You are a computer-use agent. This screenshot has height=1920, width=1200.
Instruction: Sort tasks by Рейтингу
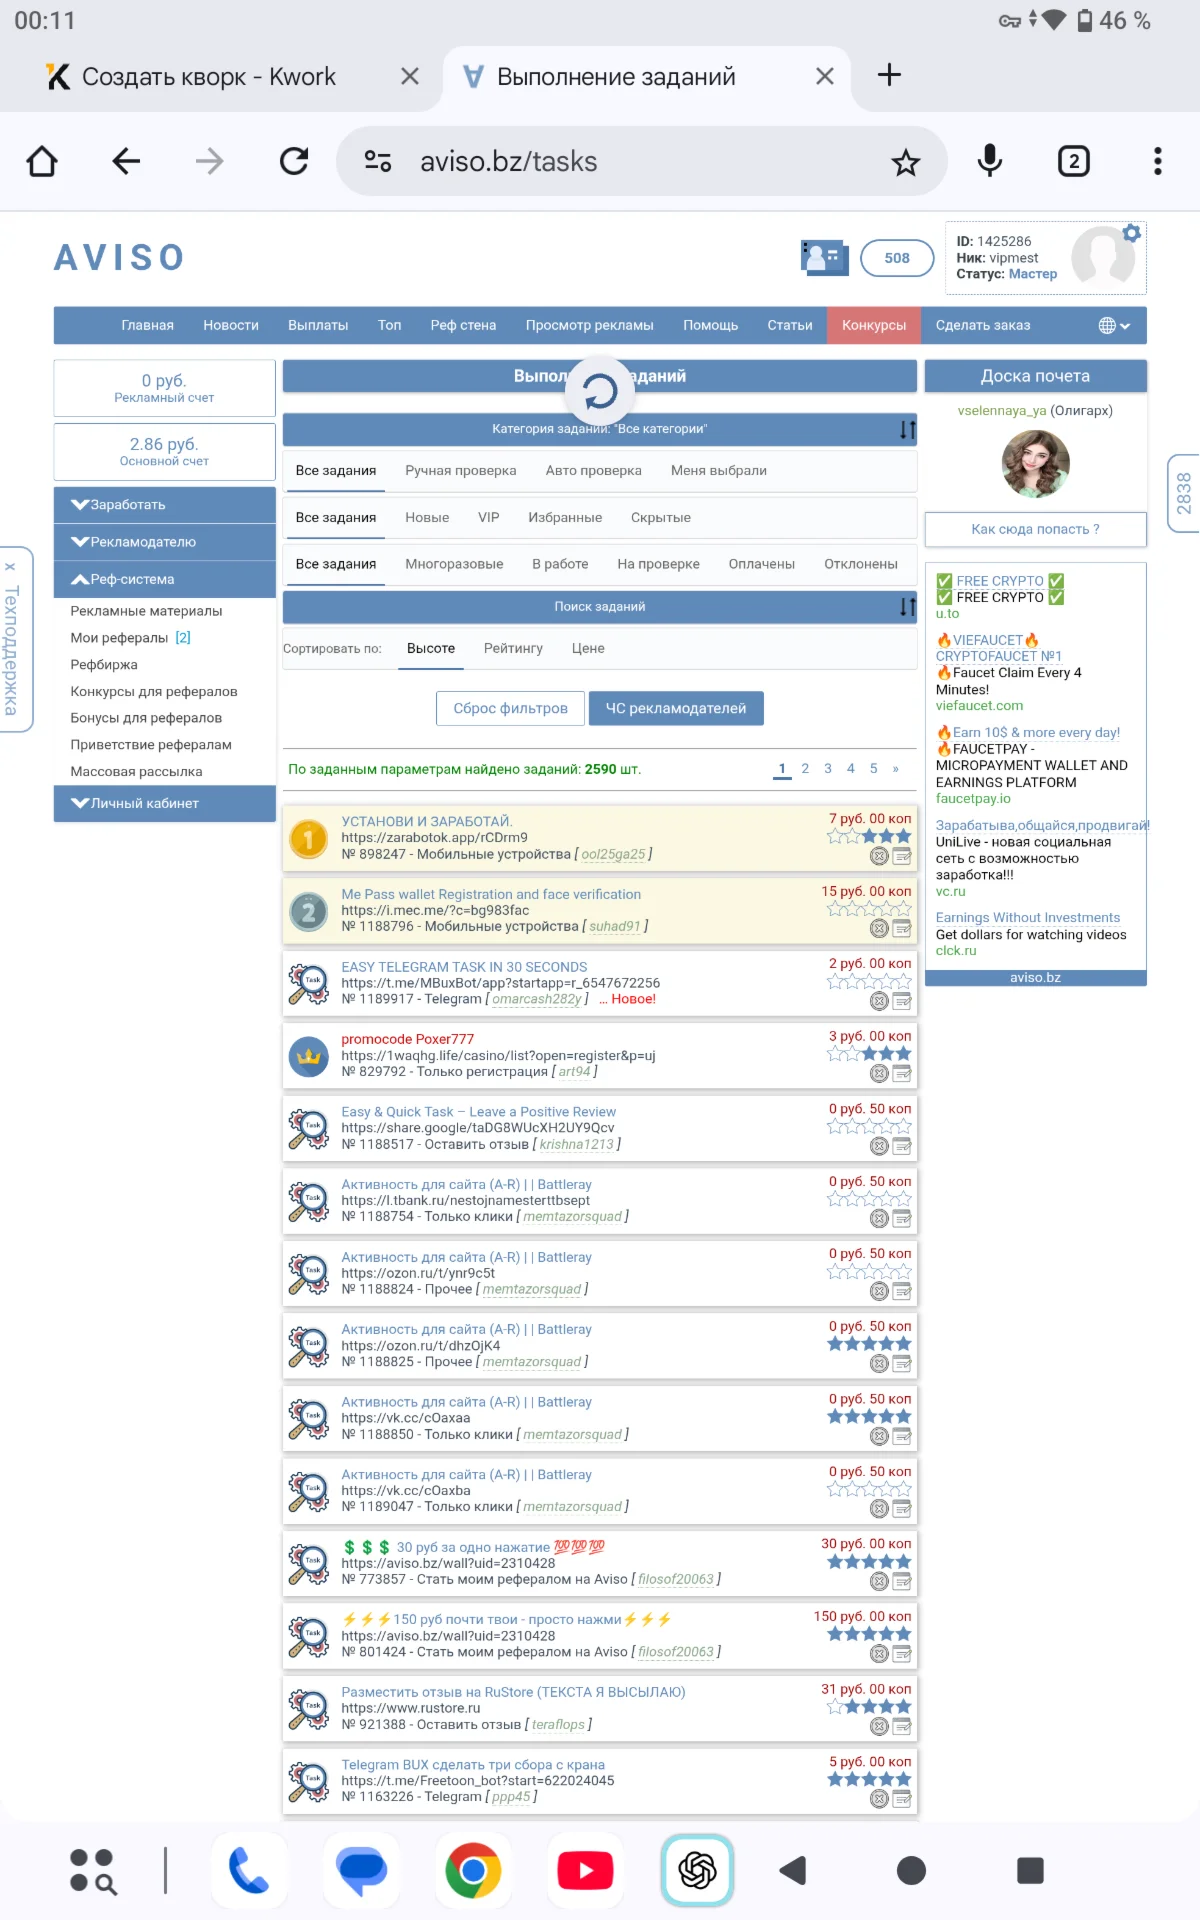click(513, 649)
